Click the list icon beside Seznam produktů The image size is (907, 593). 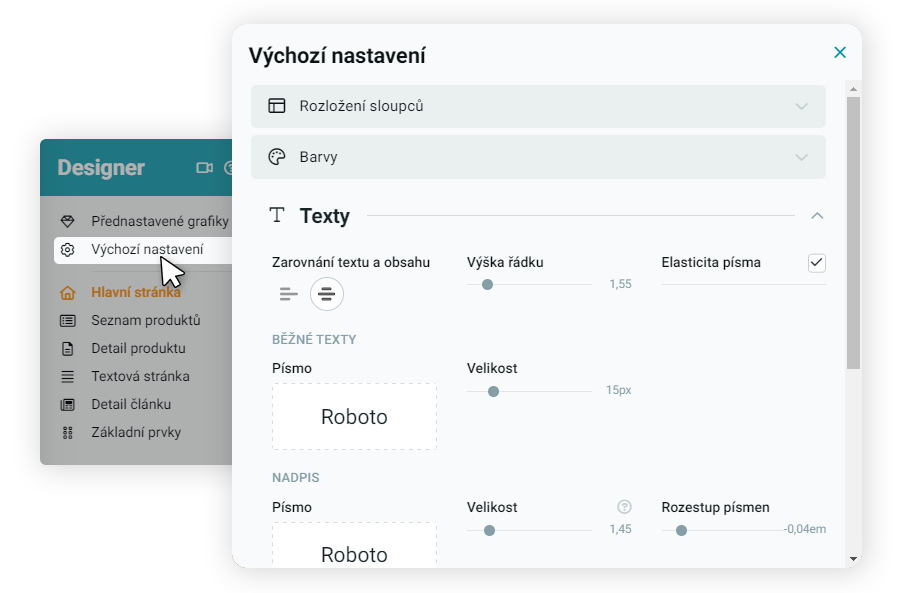pyautogui.click(x=68, y=321)
